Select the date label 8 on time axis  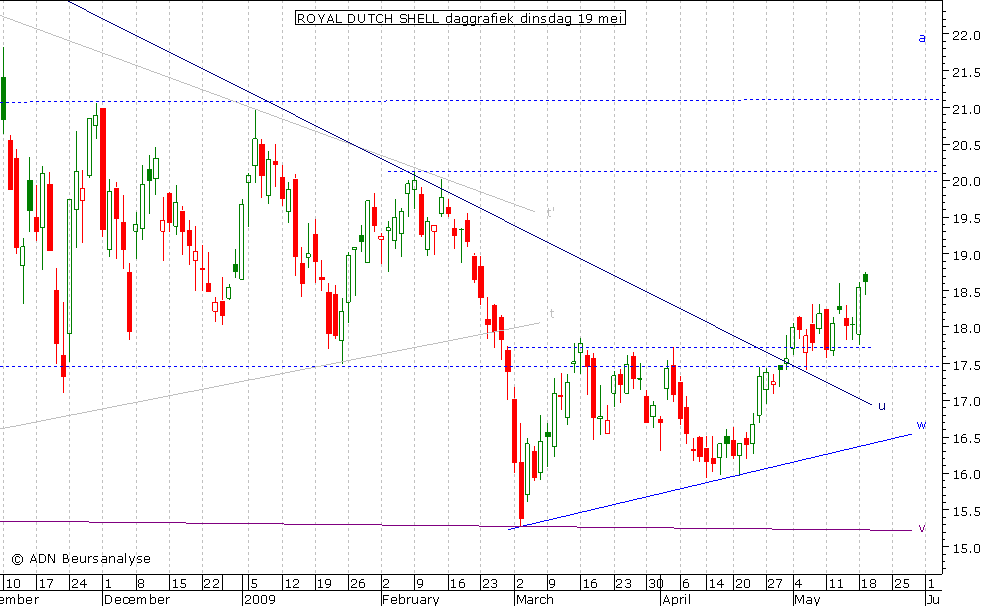coord(140,583)
